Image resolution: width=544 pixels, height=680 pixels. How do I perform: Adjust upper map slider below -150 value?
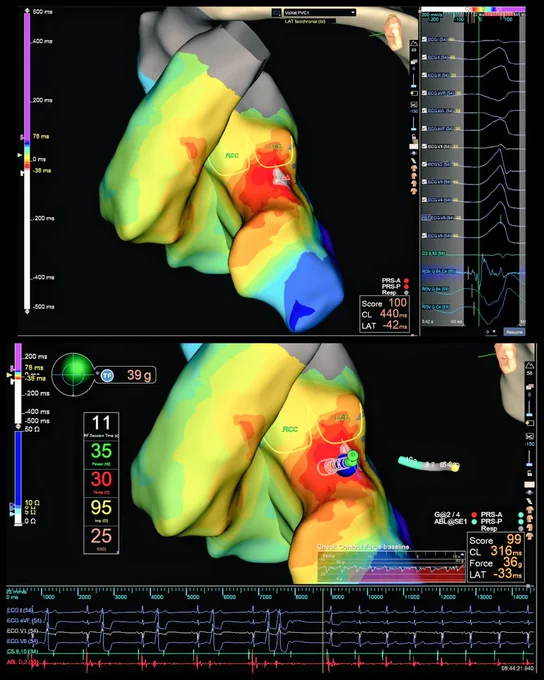pos(413,123)
